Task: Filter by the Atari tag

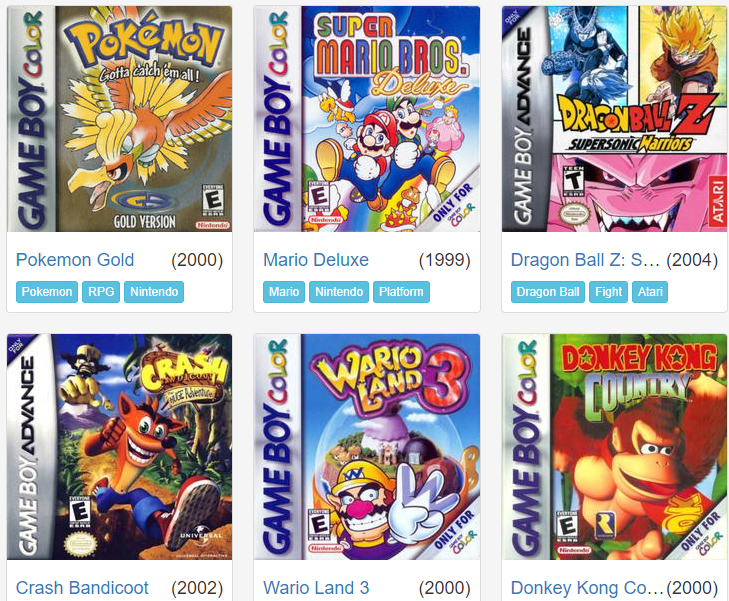Action: point(650,292)
